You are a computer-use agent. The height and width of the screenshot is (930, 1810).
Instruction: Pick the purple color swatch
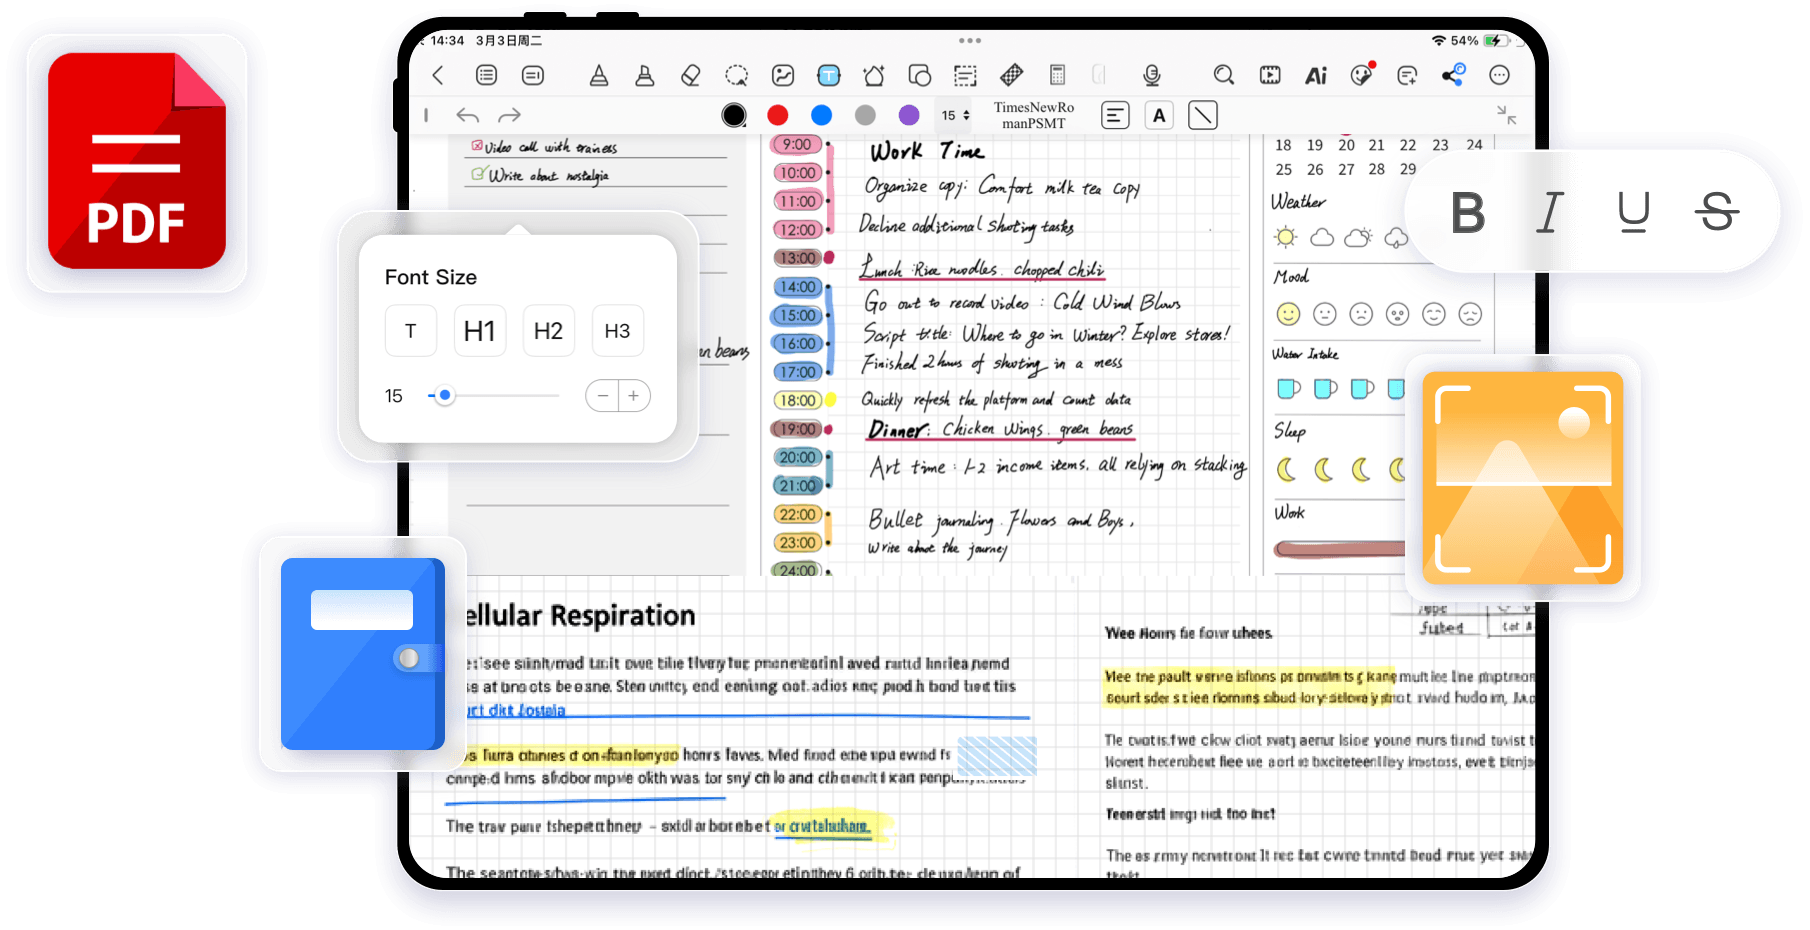tap(909, 115)
